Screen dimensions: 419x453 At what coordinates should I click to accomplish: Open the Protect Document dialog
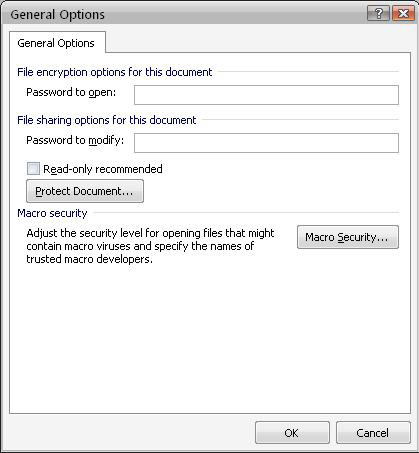coord(85,191)
